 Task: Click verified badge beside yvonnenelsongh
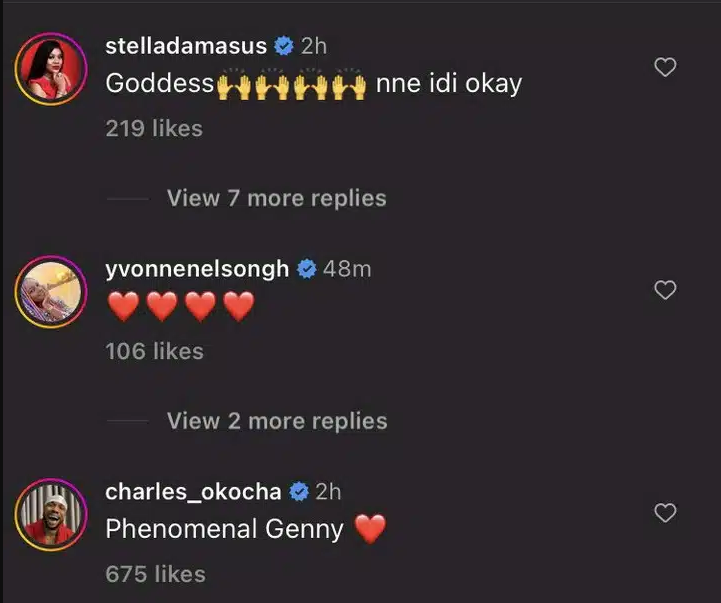coord(306,269)
